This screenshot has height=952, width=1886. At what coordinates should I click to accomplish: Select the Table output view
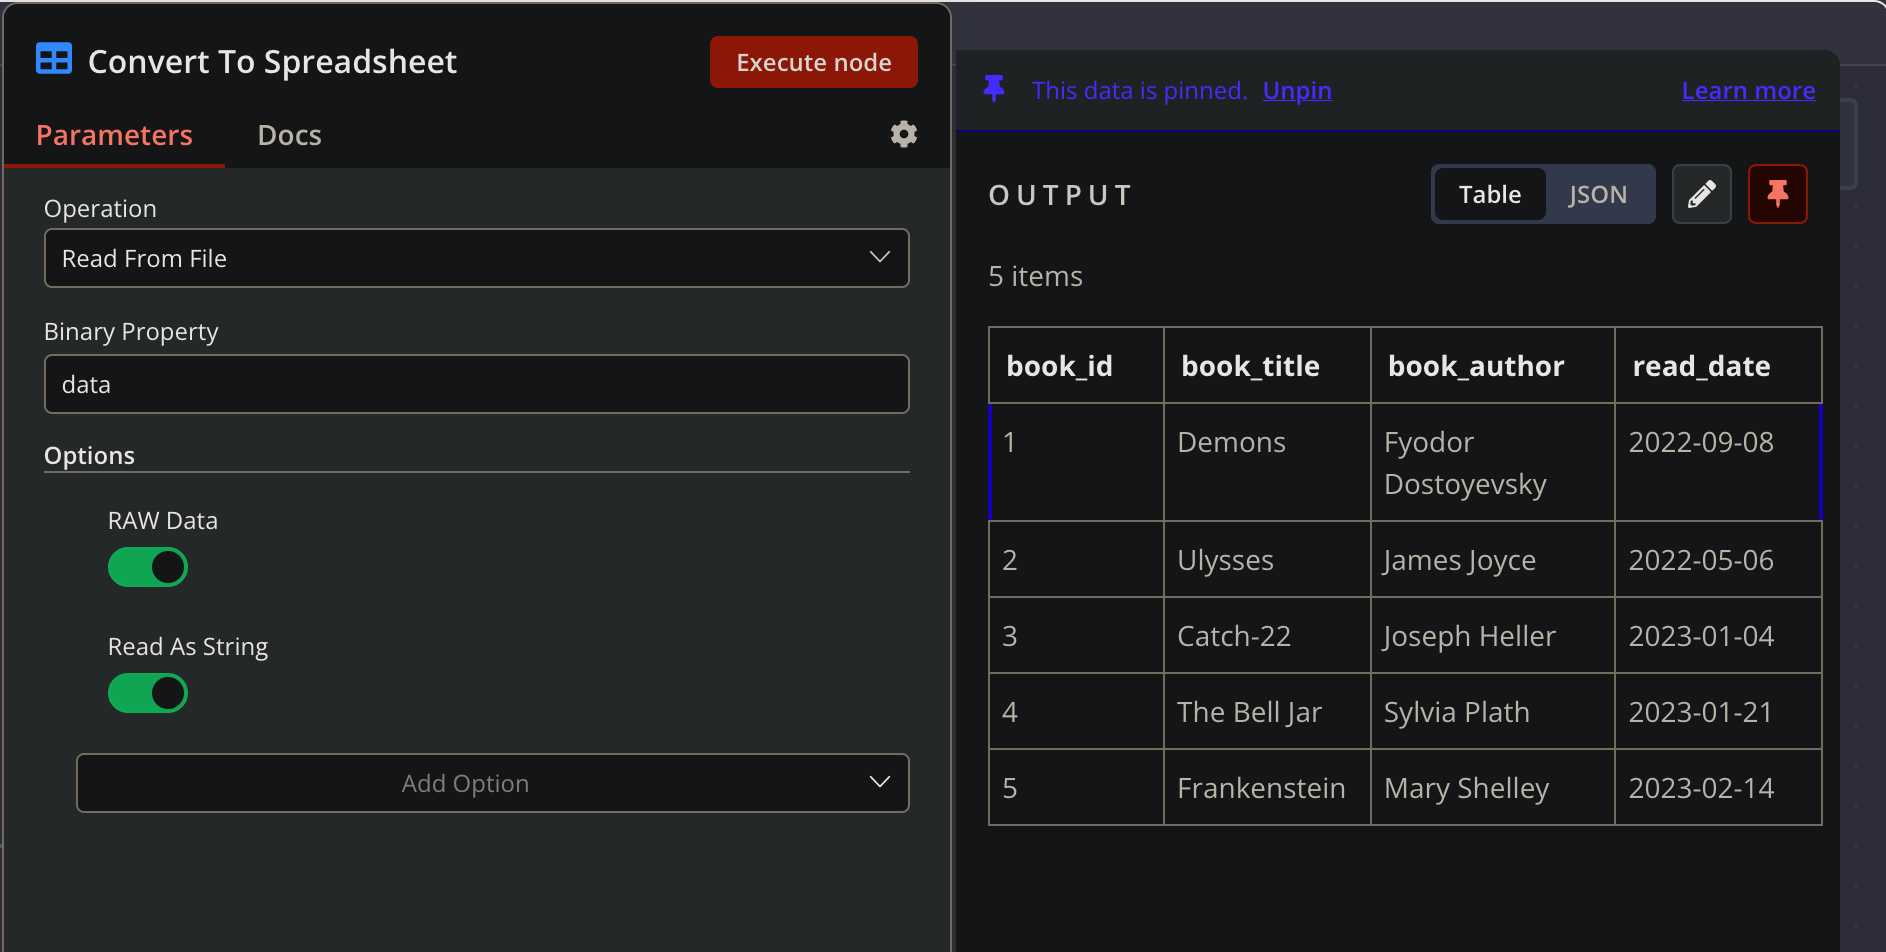point(1489,194)
